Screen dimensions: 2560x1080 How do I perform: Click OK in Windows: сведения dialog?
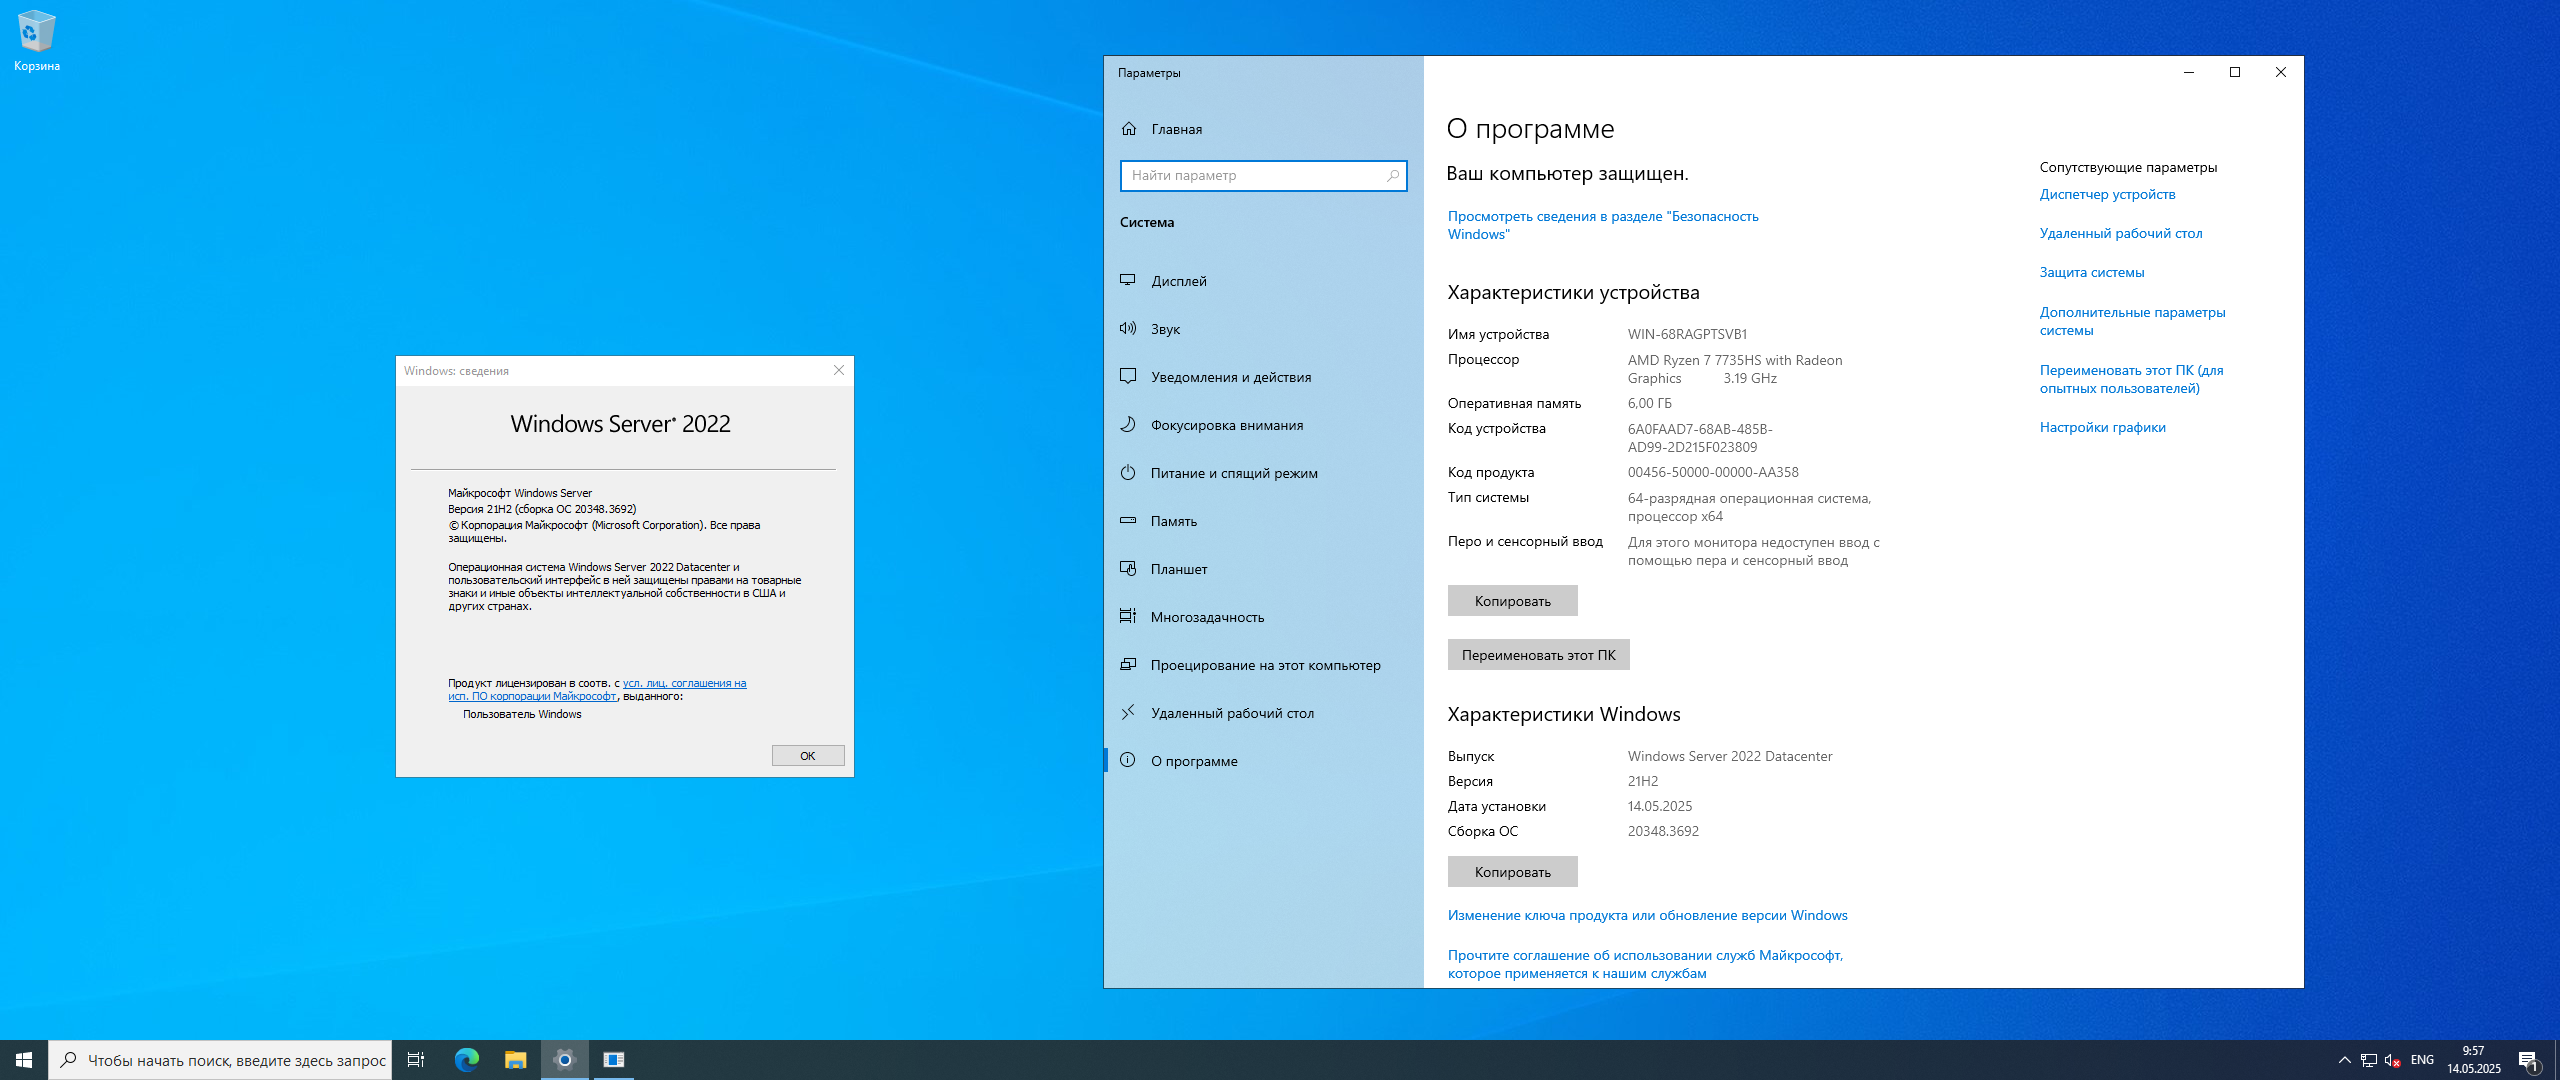click(808, 756)
